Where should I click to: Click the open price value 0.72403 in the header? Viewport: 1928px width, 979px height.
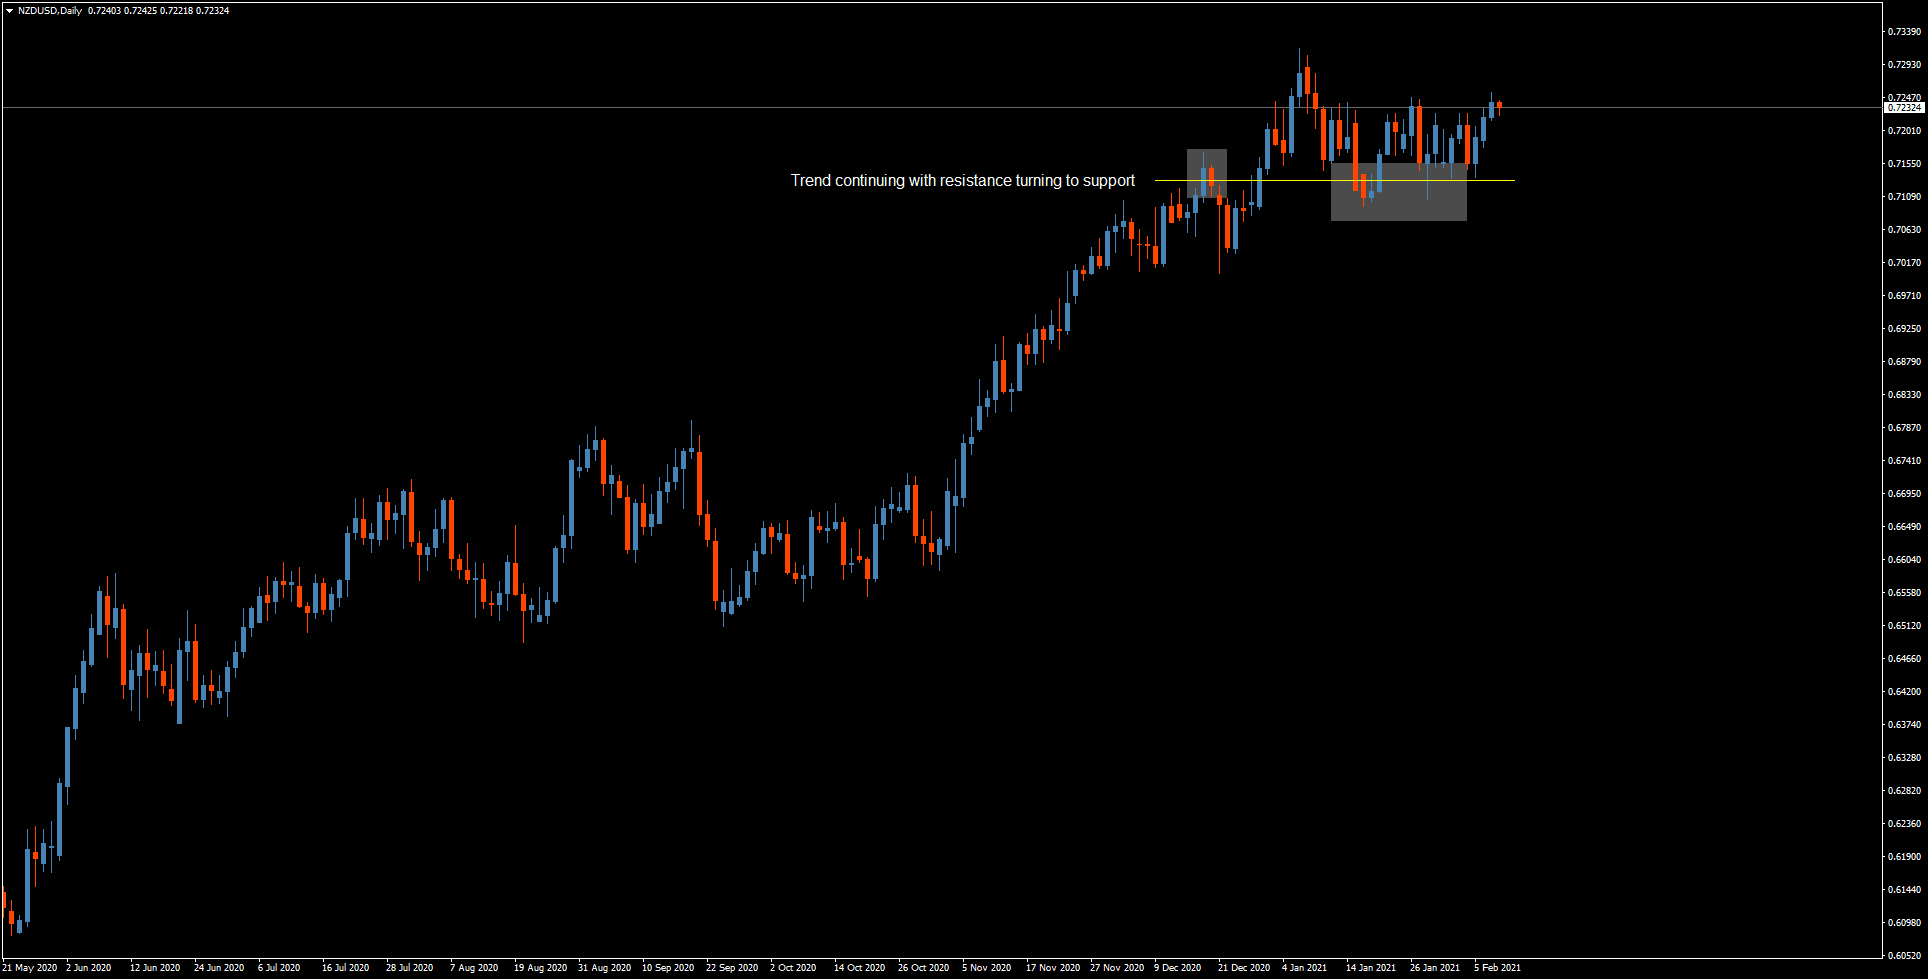tap(104, 10)
